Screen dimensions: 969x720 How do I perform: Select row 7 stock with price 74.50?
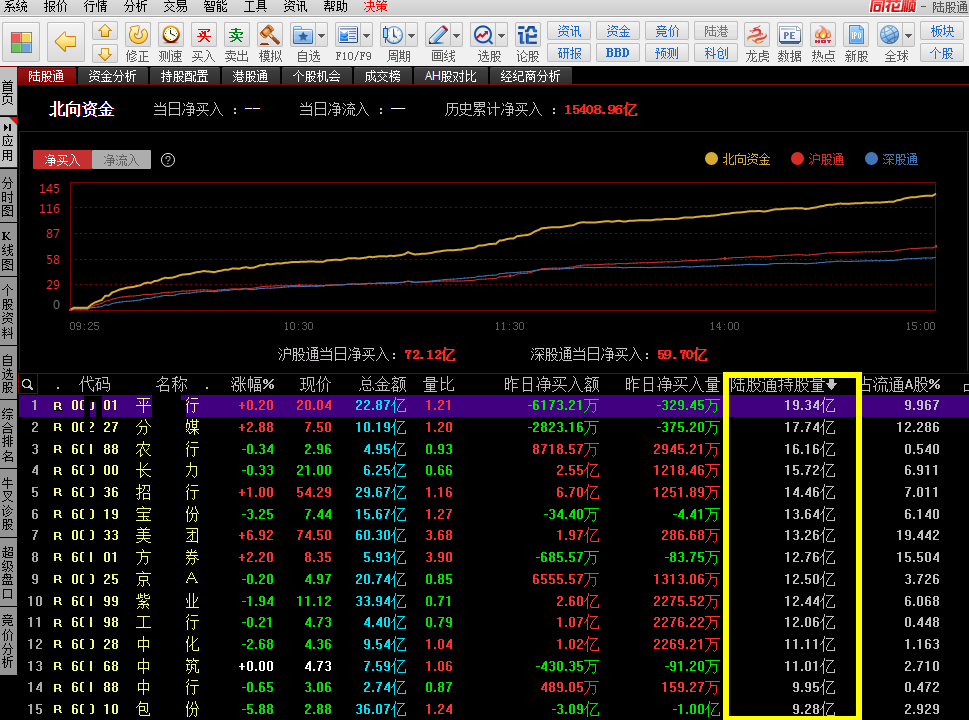click(493, 535)
